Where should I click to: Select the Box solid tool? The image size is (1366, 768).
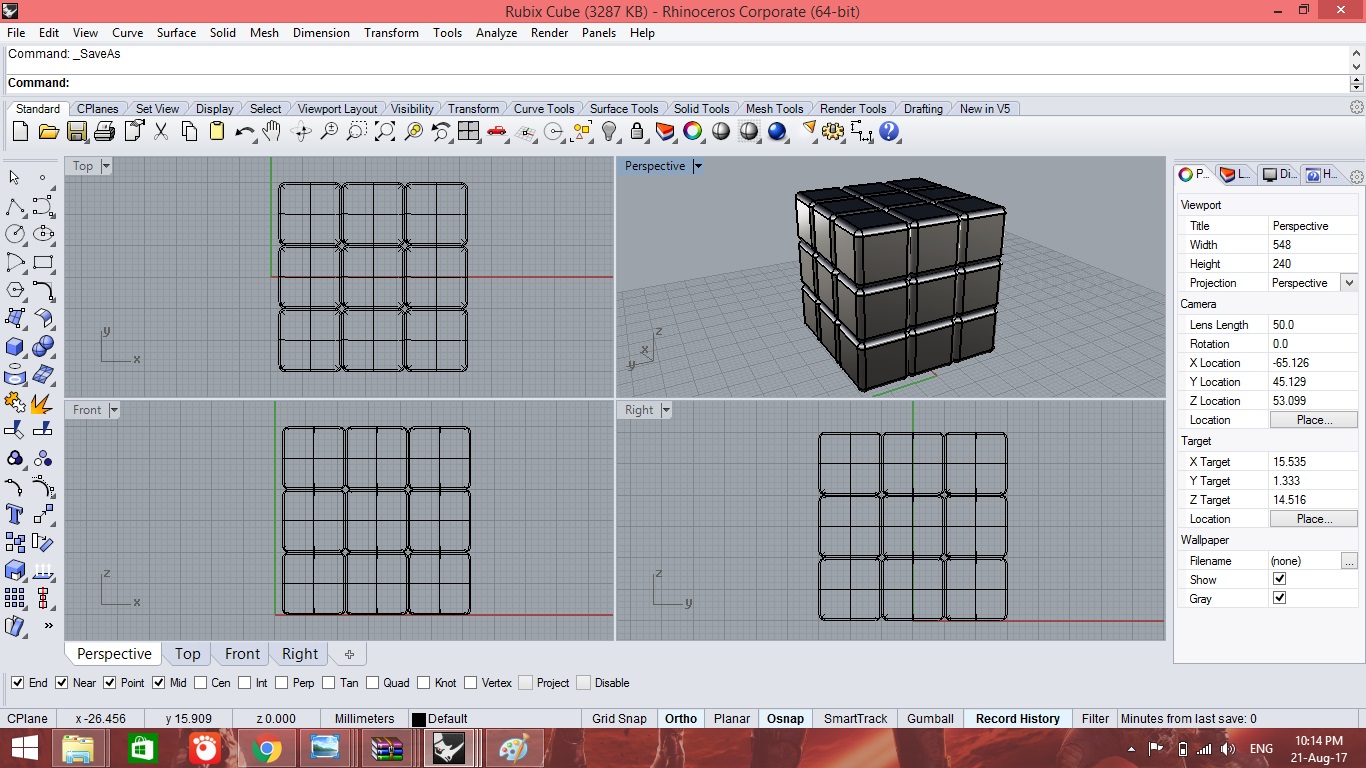(15, 347)
